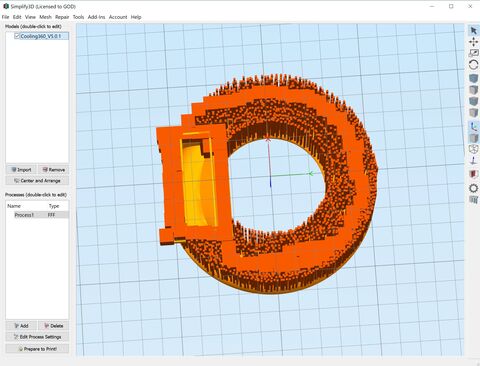
Task: Click the Name column header
Action: pos(14,206)
